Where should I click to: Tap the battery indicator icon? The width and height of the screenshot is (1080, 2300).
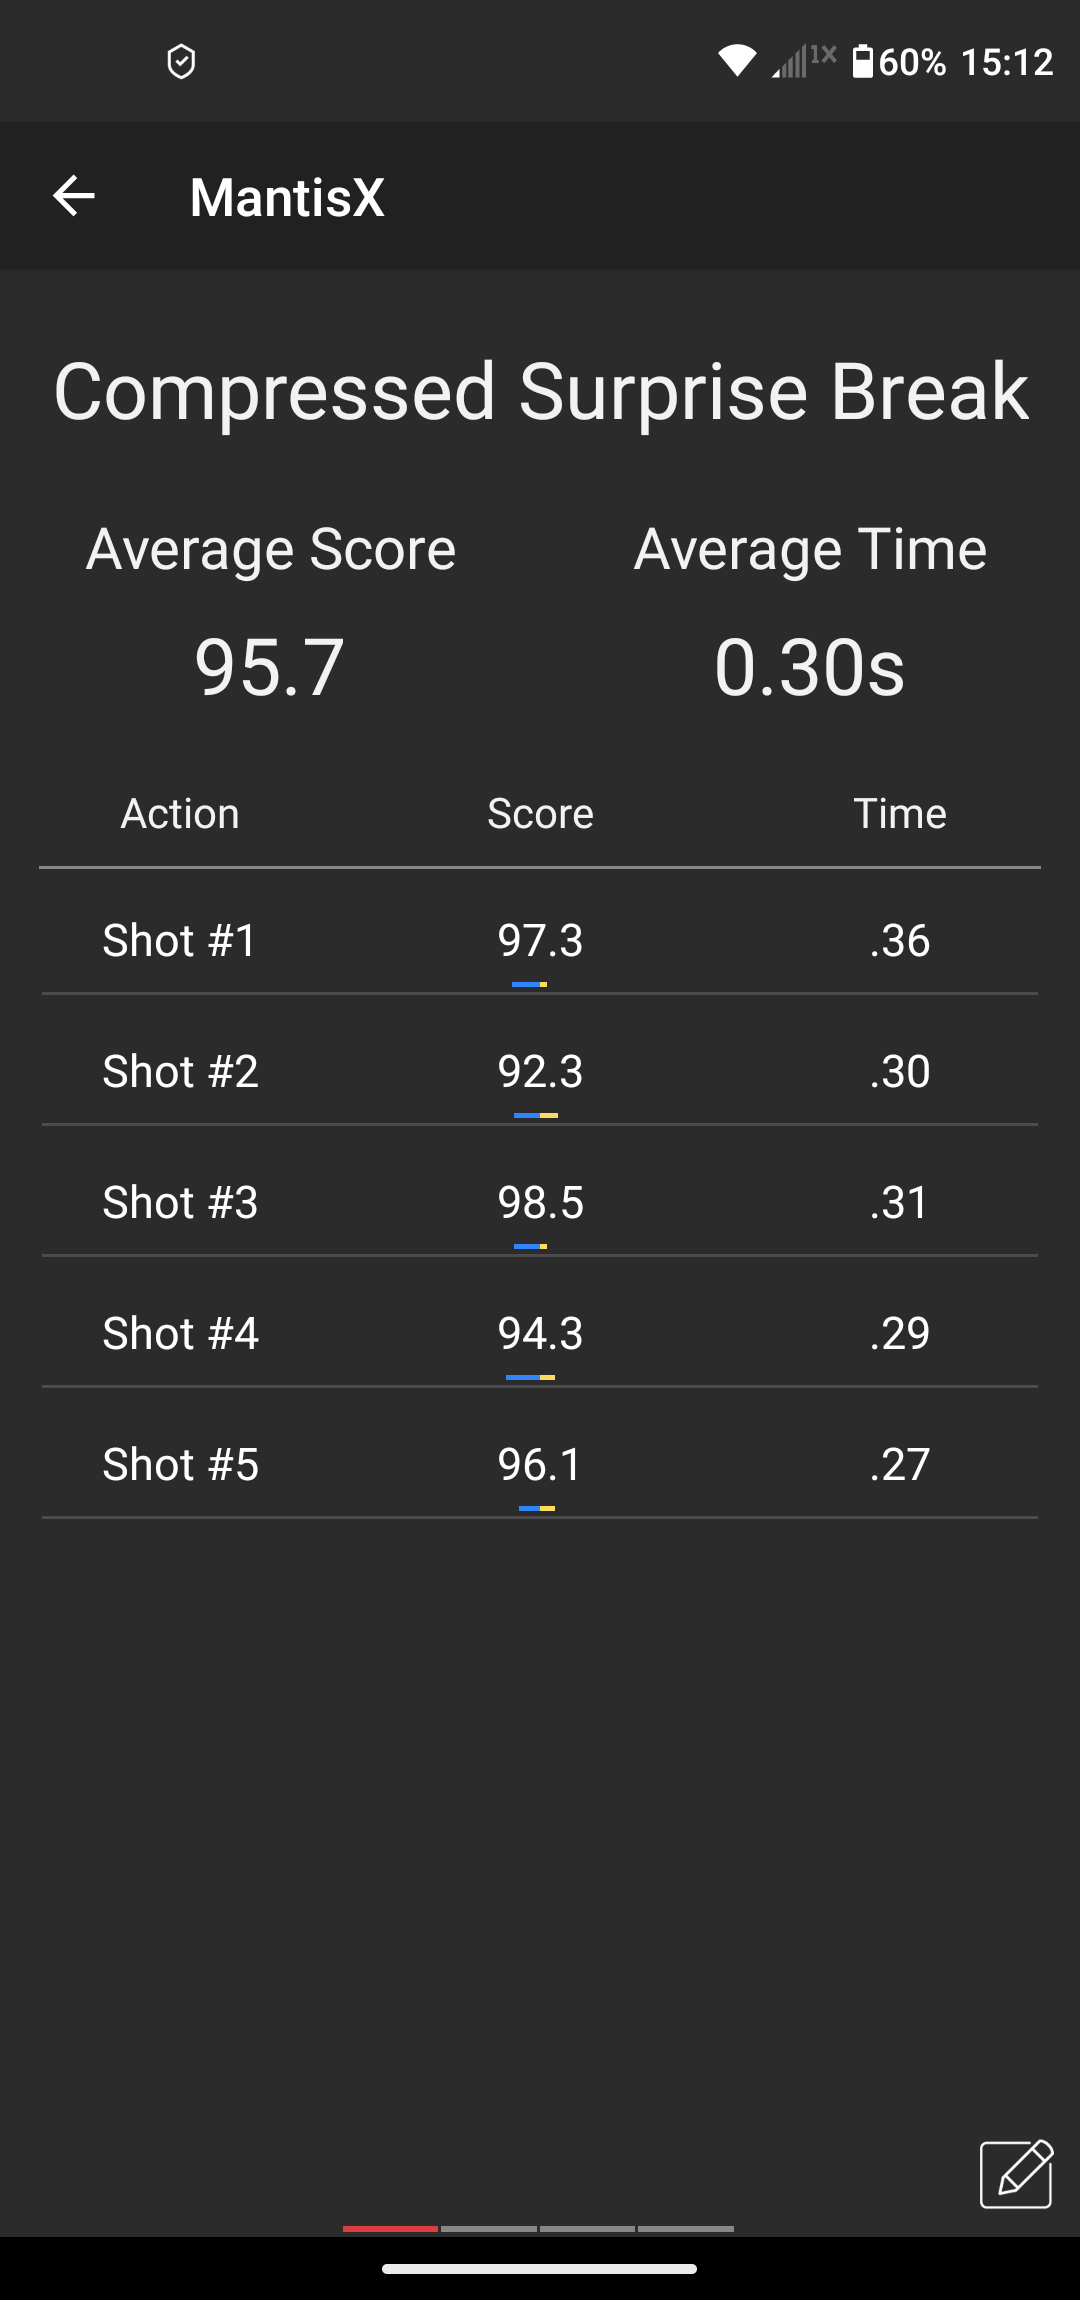[862, 61]
